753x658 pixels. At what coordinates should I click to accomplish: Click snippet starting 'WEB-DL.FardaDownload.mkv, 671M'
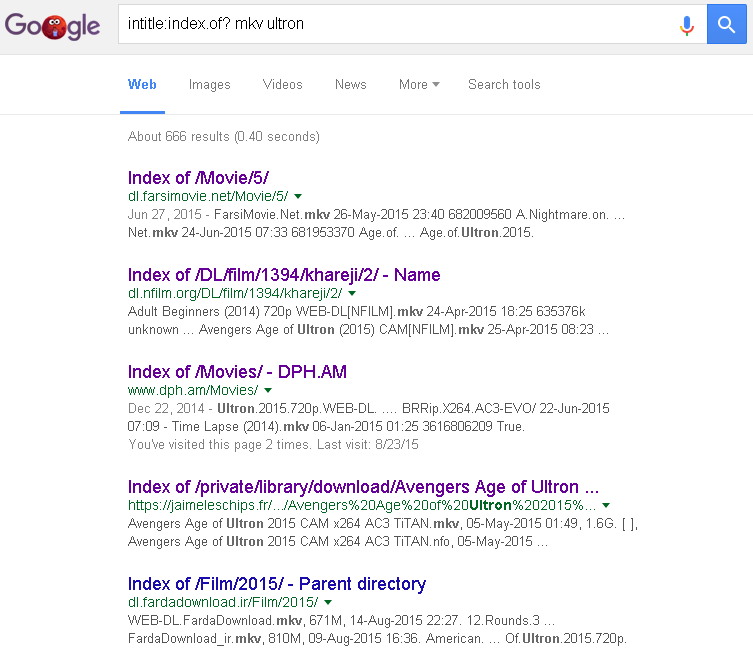click(377, 629)
